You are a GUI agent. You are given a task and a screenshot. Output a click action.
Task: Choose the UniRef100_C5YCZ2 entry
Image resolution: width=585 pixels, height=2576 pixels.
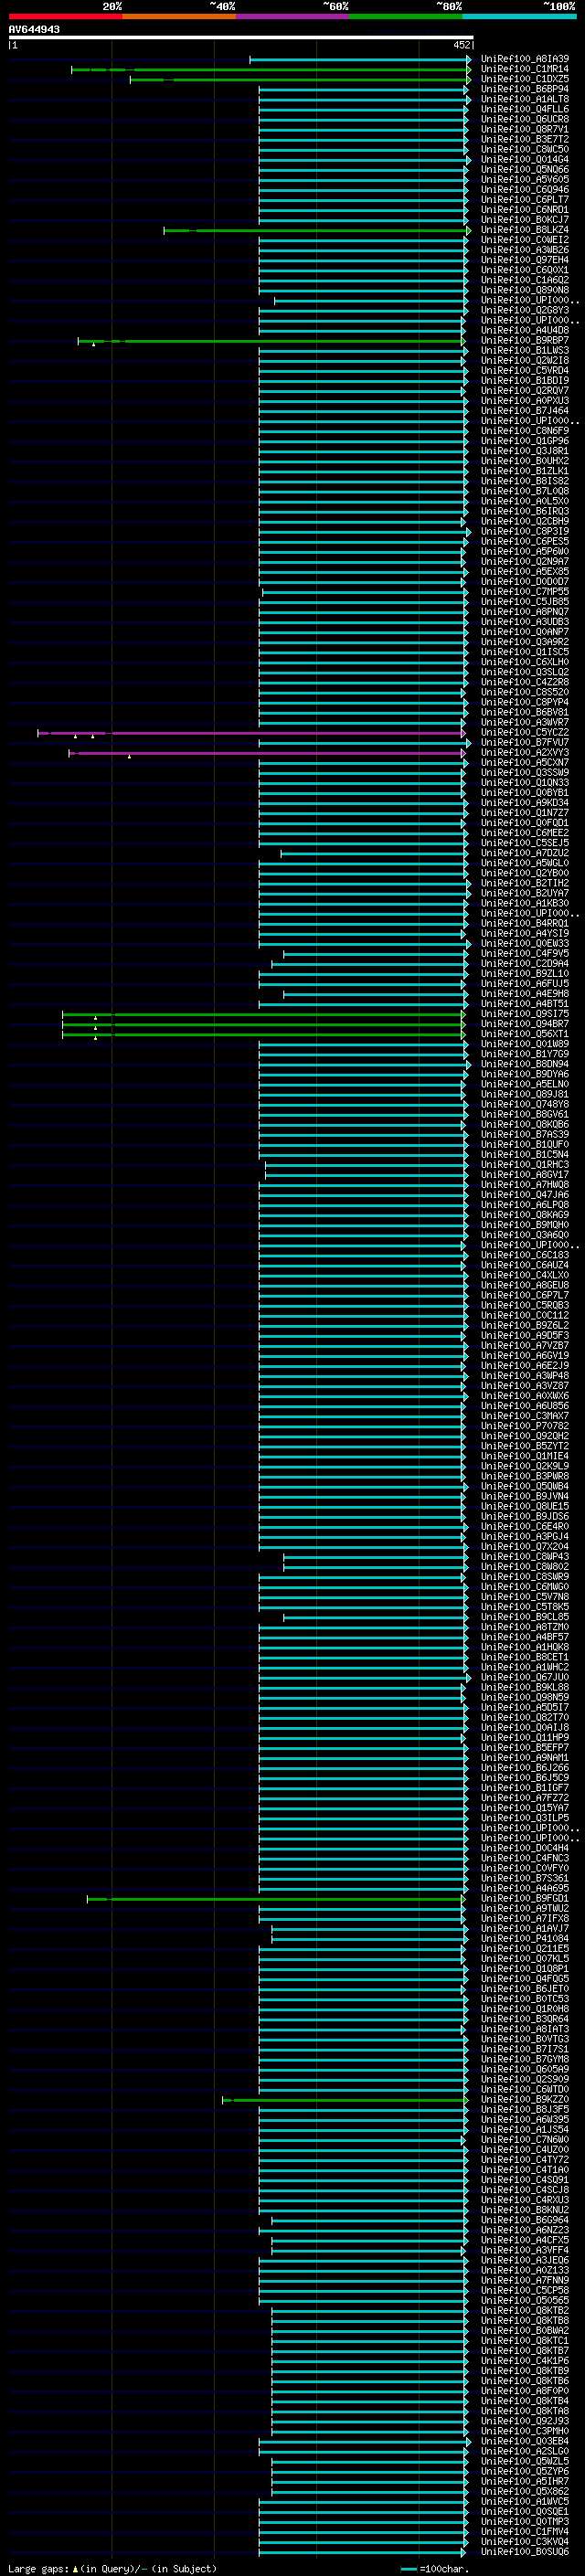(524, 733)
